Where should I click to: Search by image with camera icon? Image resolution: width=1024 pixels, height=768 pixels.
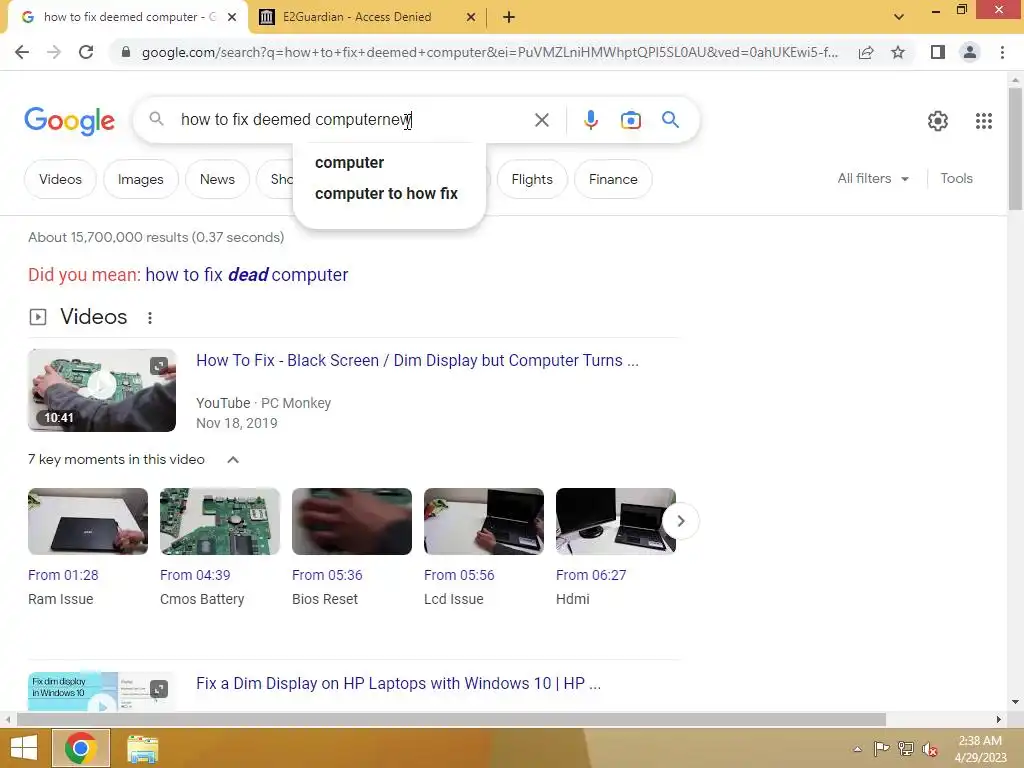coord(630,120)
